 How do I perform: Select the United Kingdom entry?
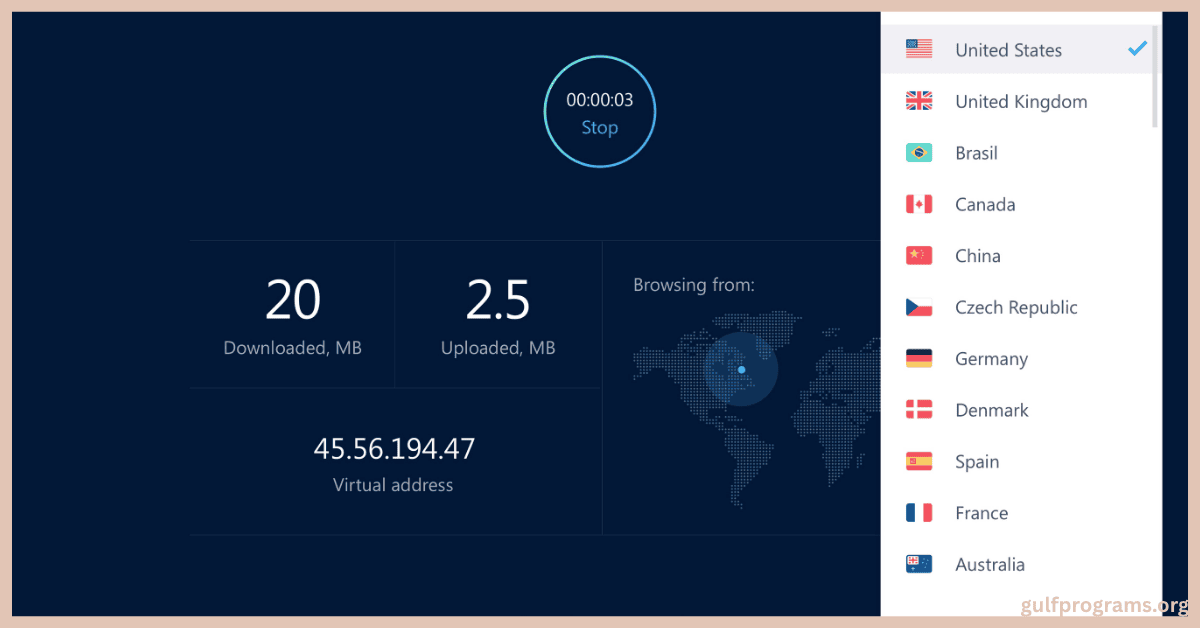click(x=1020, y=100)
